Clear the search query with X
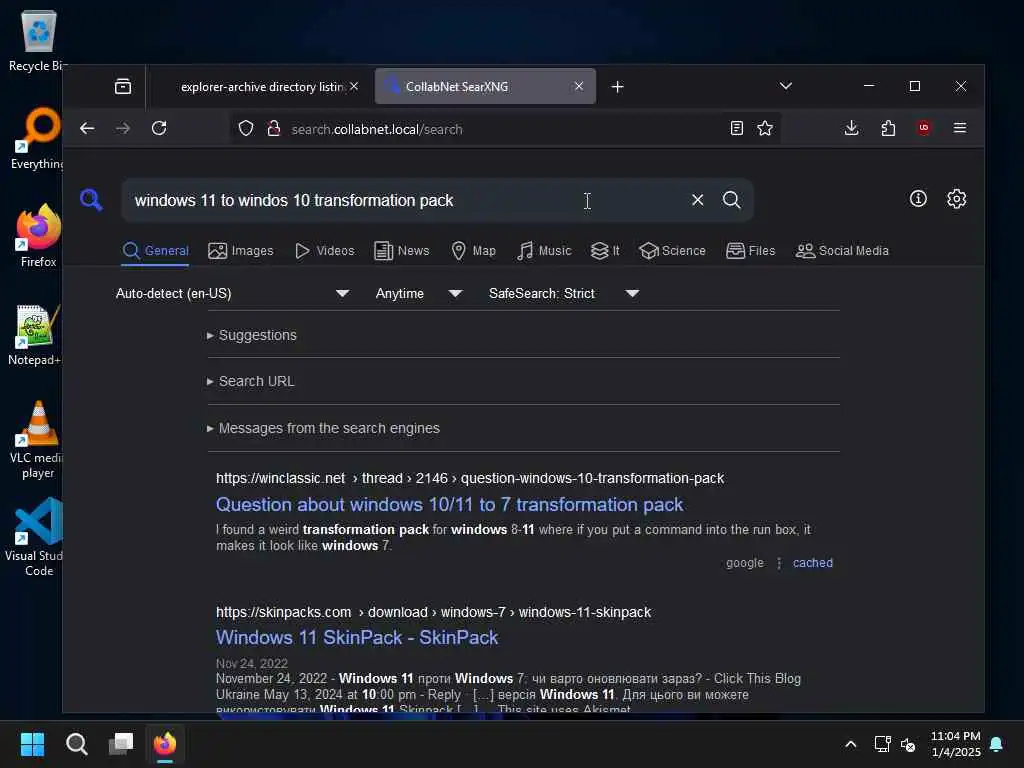 click(697, 200)
